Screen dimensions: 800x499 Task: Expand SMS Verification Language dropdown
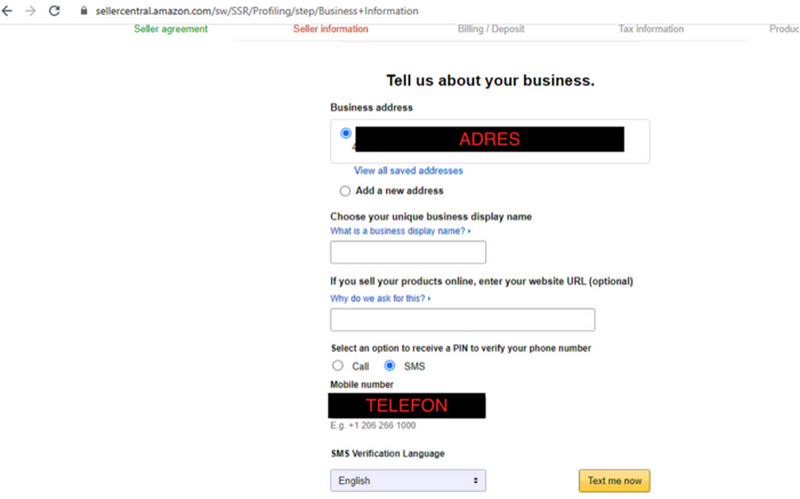tap(408, 481)
